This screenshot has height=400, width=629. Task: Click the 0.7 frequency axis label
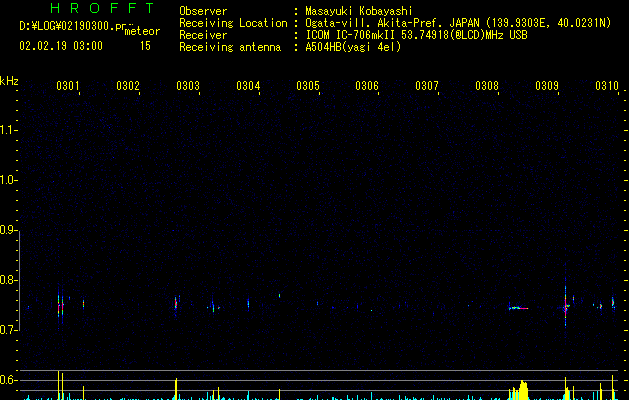tap(8, 330)
